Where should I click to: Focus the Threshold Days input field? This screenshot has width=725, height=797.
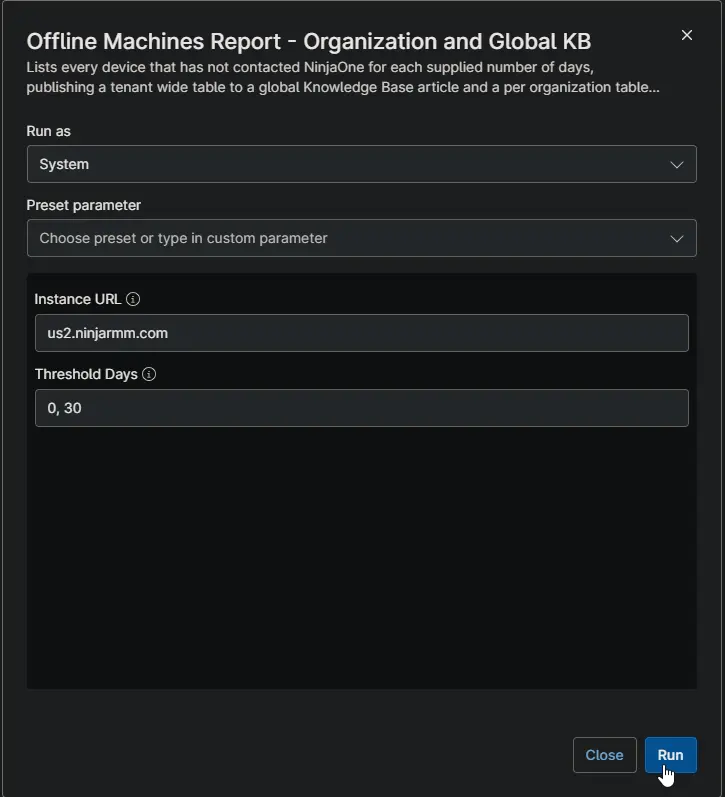click(x=361, y=408)
